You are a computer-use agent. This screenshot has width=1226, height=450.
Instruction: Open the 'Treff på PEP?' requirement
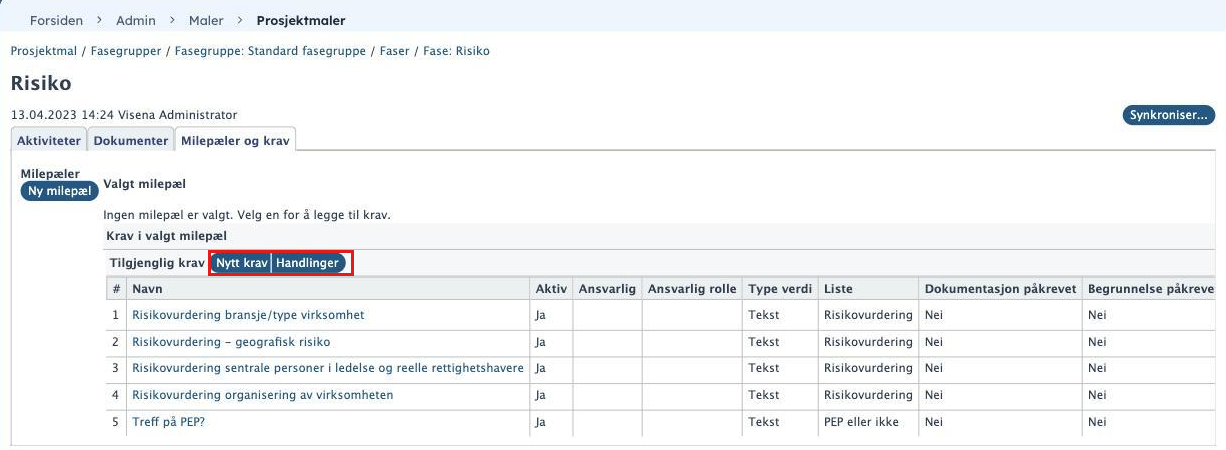(168, 422)
